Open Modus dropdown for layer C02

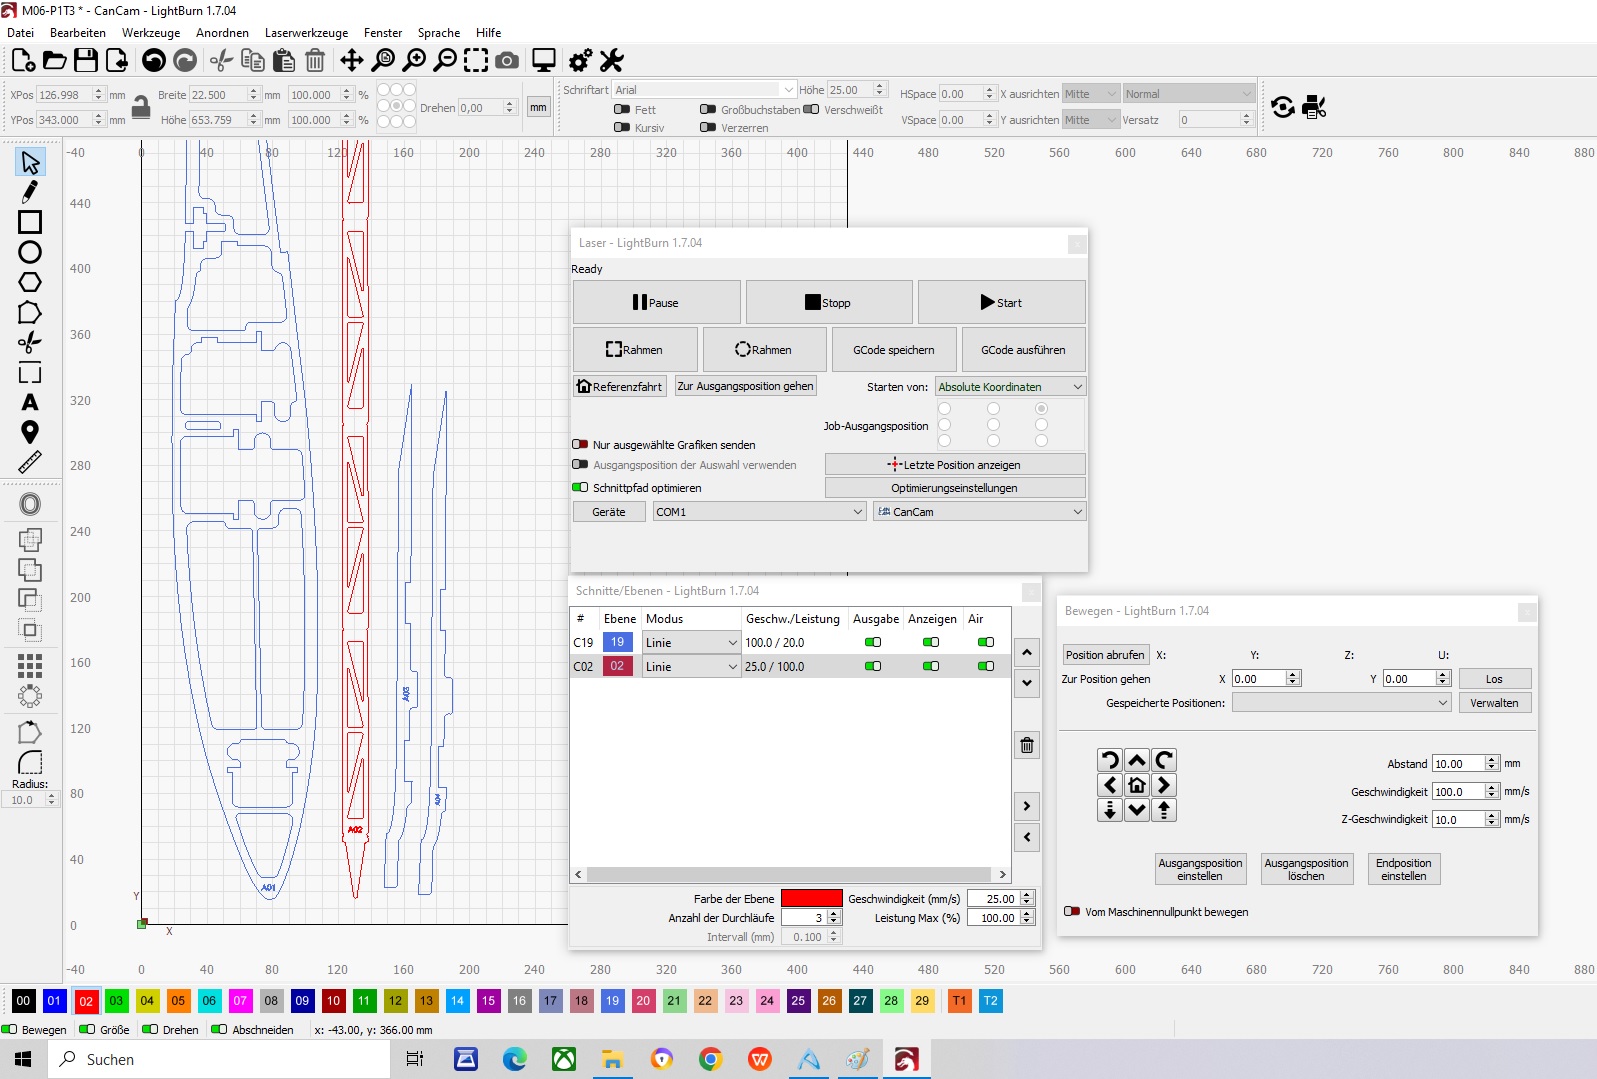point(691,667)
